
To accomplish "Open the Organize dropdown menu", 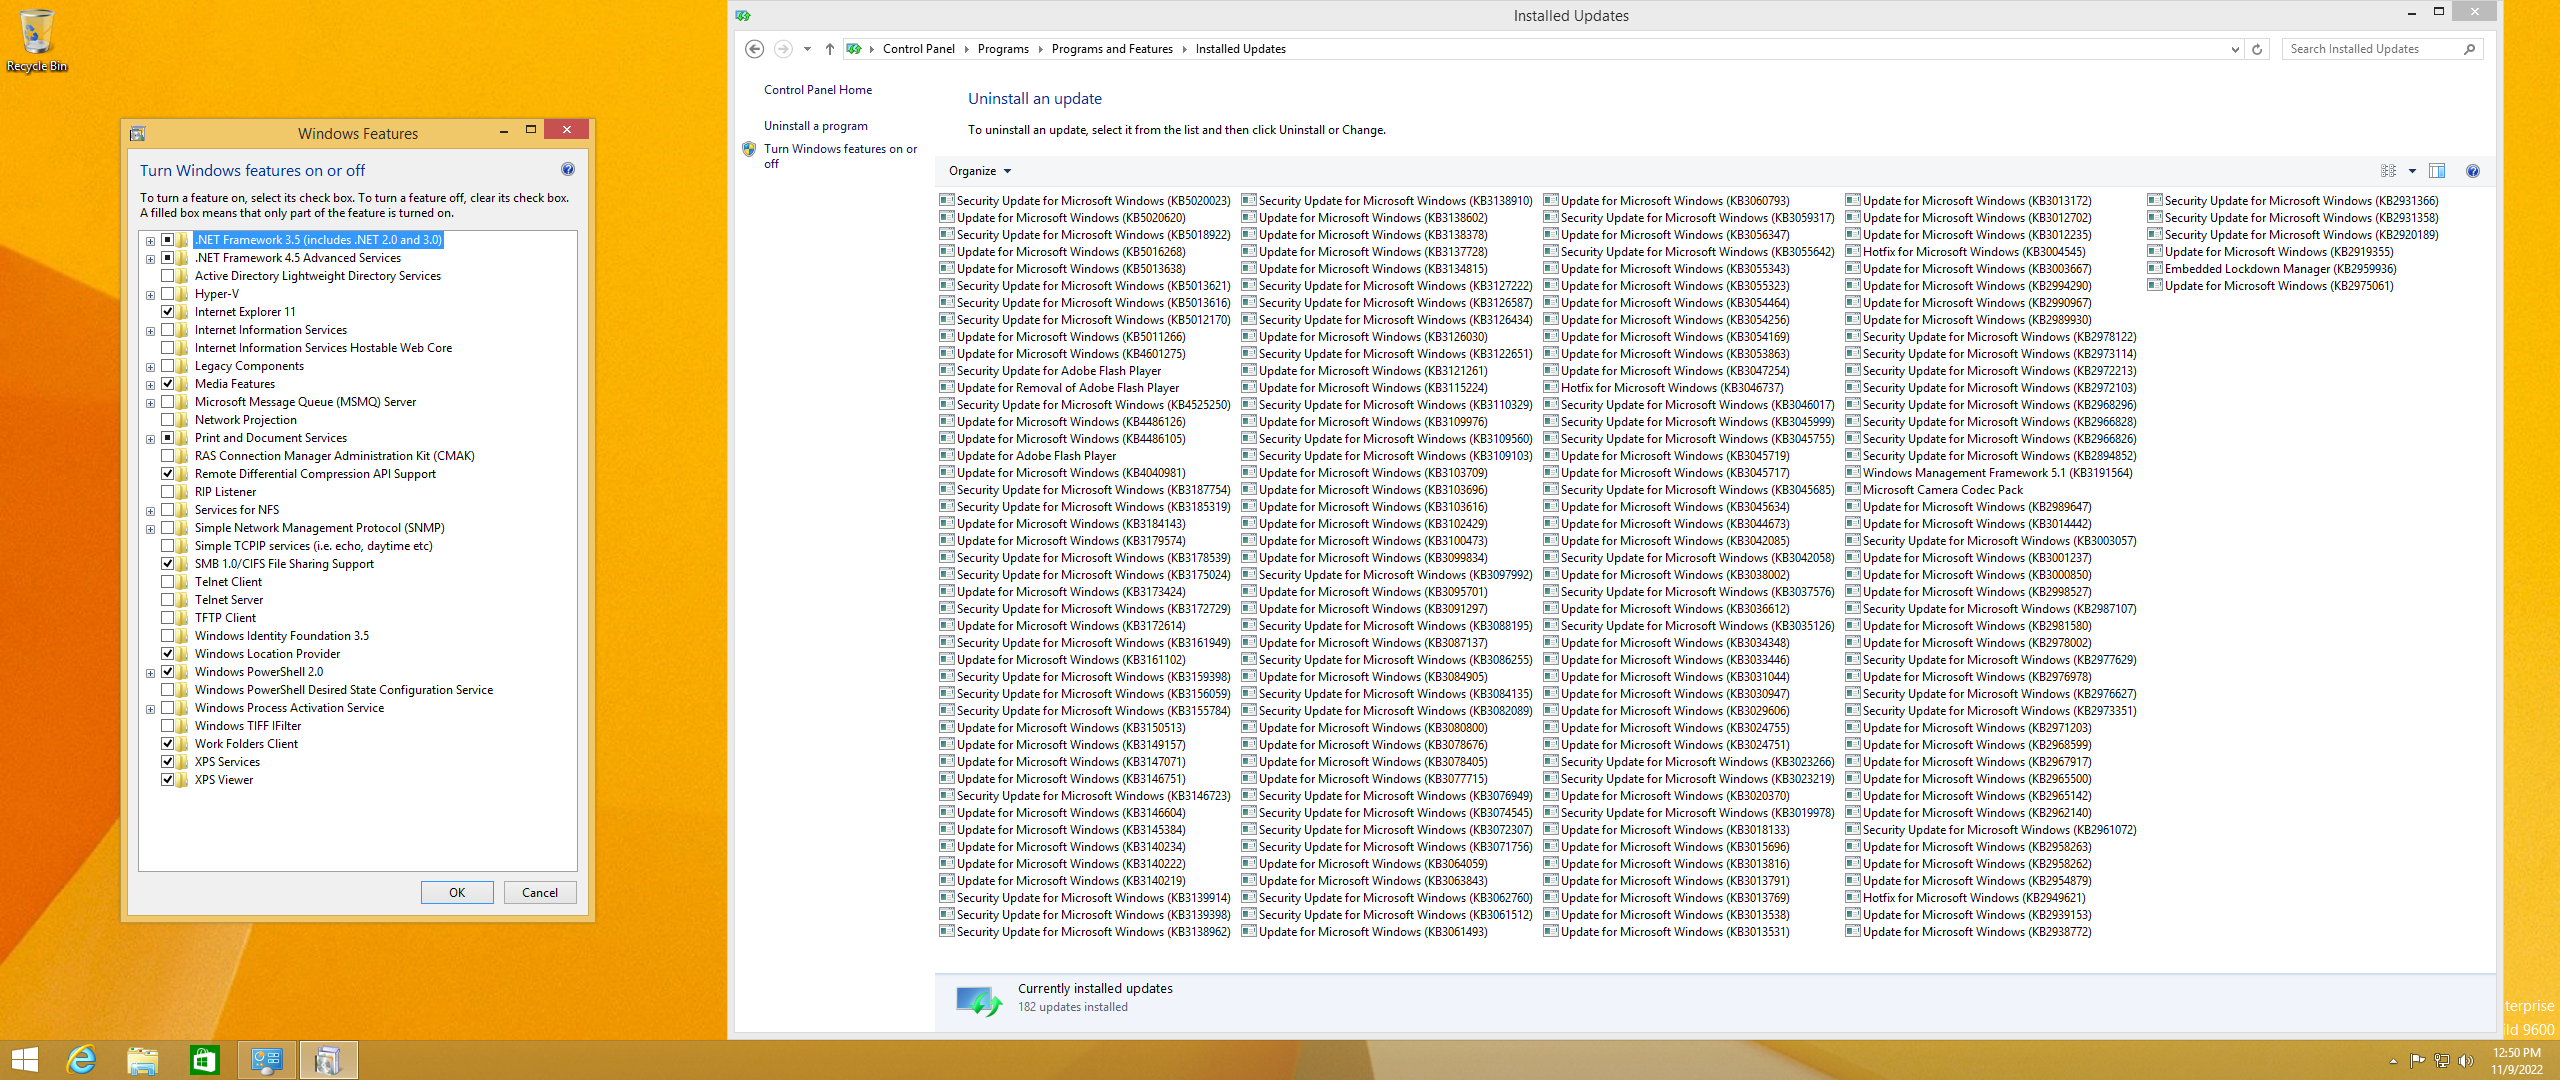I will [980, 171].
